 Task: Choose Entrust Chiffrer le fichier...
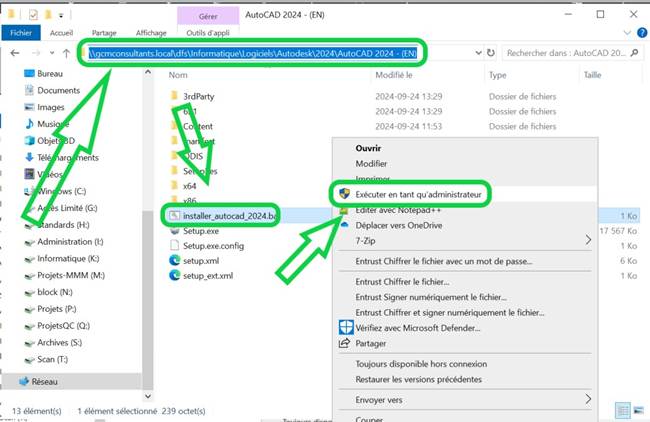(x=402, y=282)
